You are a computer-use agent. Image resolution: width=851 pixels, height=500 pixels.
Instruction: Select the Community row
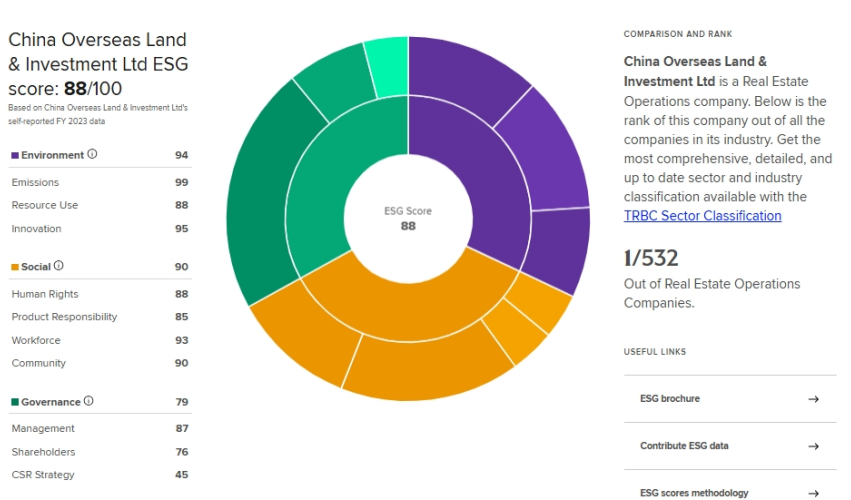100,363
